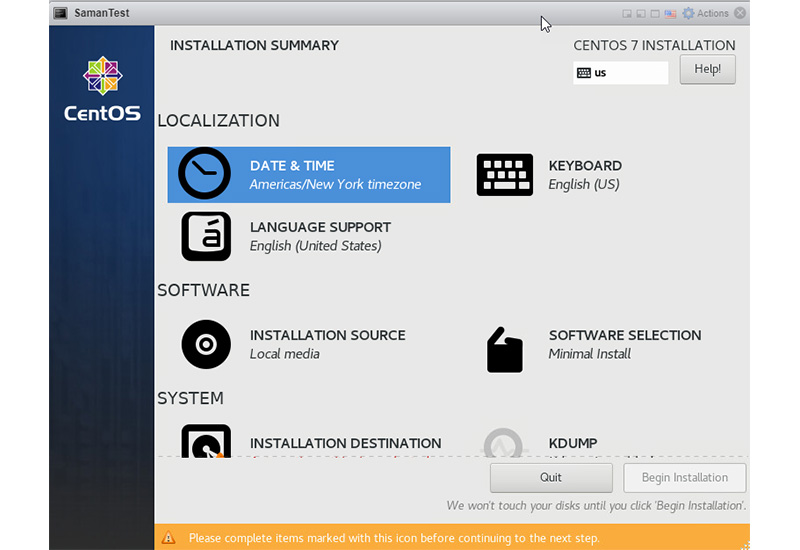Click the CentOS logo in the sidebar

(102, 78)
